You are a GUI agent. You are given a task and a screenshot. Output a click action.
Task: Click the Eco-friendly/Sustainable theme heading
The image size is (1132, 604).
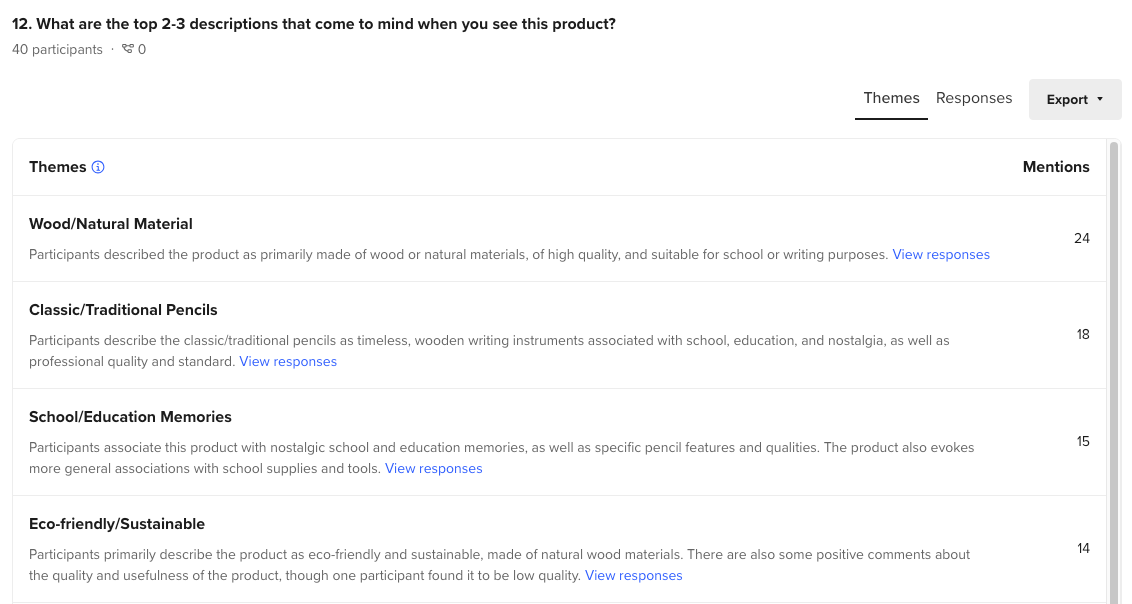[116, 523]
